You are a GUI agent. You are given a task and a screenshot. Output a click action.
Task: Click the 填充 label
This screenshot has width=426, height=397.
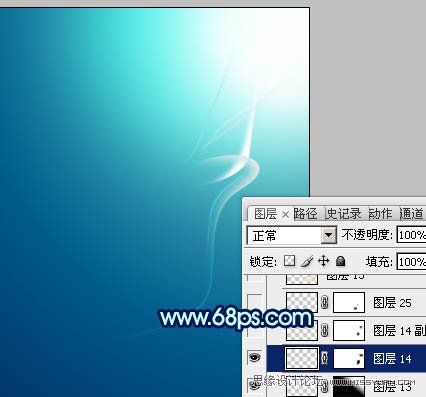pyautogui.click(x=379, y=262)
